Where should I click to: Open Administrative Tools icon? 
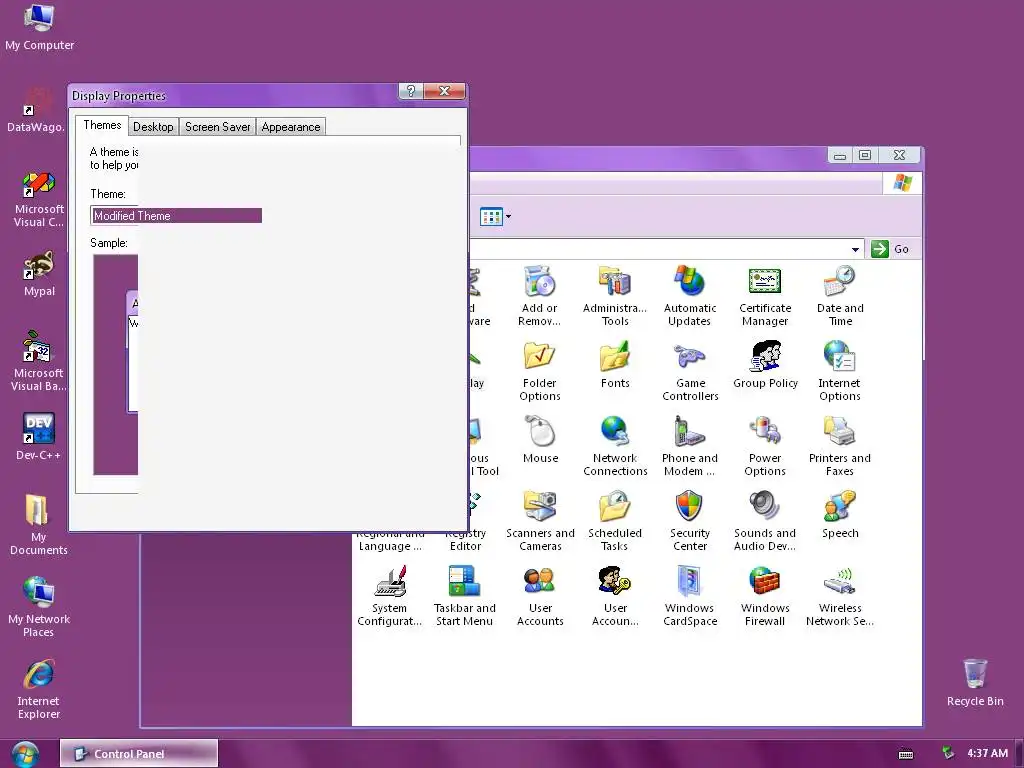click(x=615, y=295)
